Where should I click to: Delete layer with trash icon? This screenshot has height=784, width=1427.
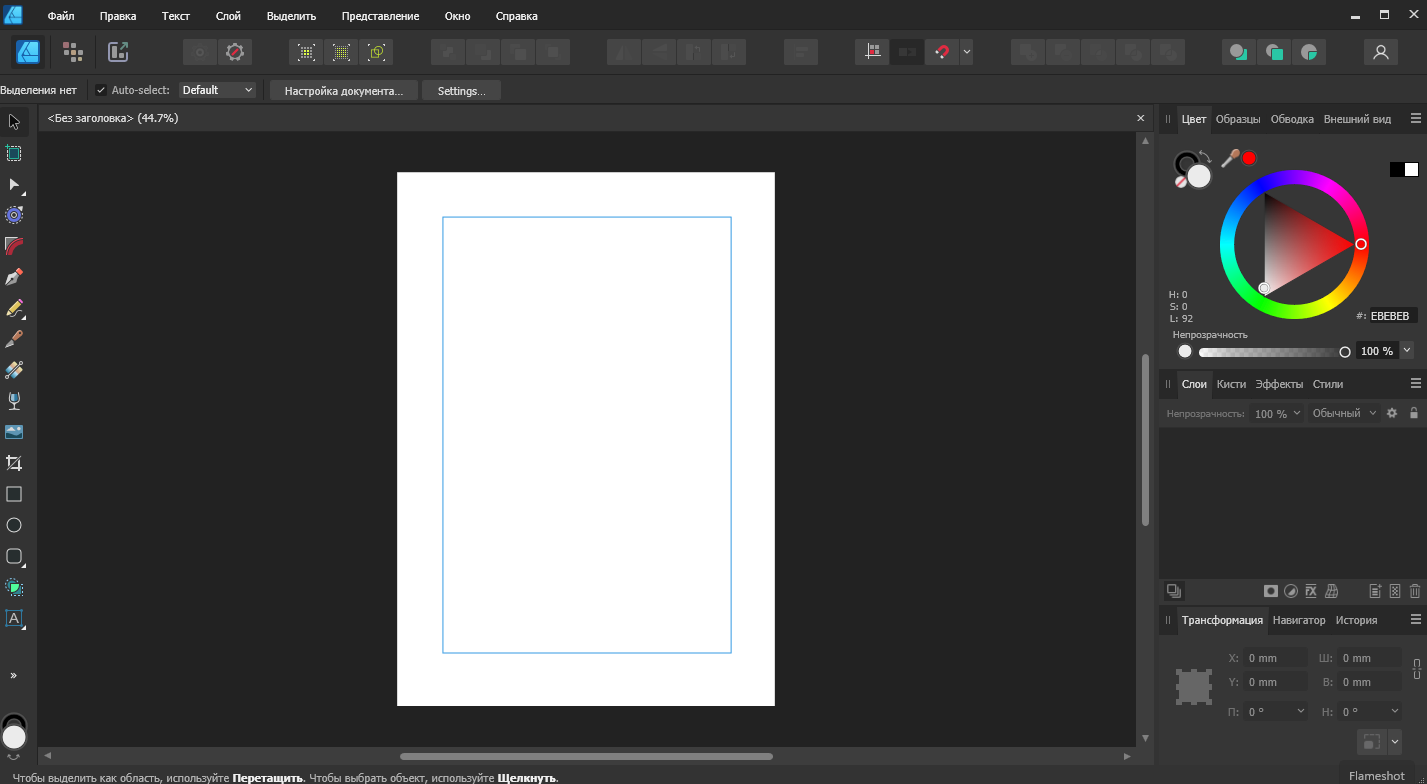point(1415,591)
